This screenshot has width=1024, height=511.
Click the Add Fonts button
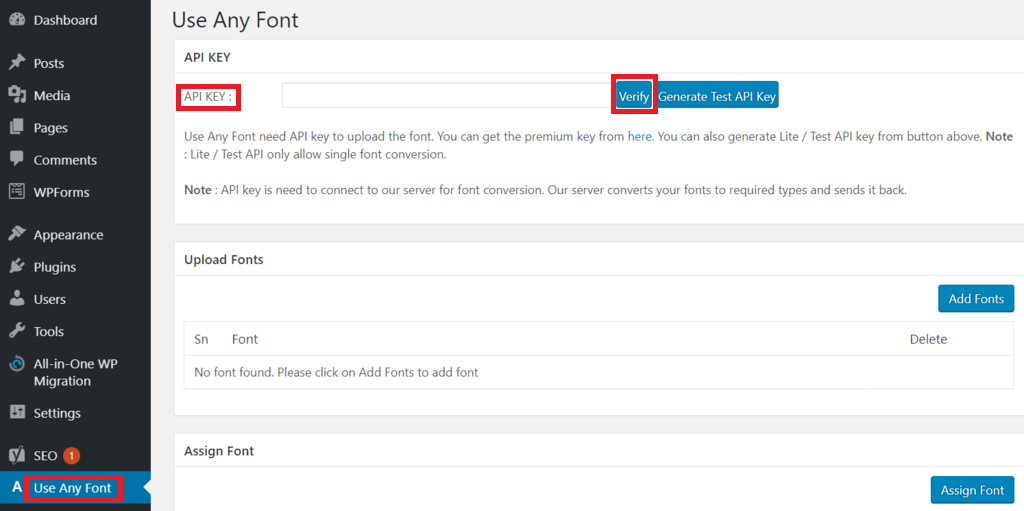(976, 299)
